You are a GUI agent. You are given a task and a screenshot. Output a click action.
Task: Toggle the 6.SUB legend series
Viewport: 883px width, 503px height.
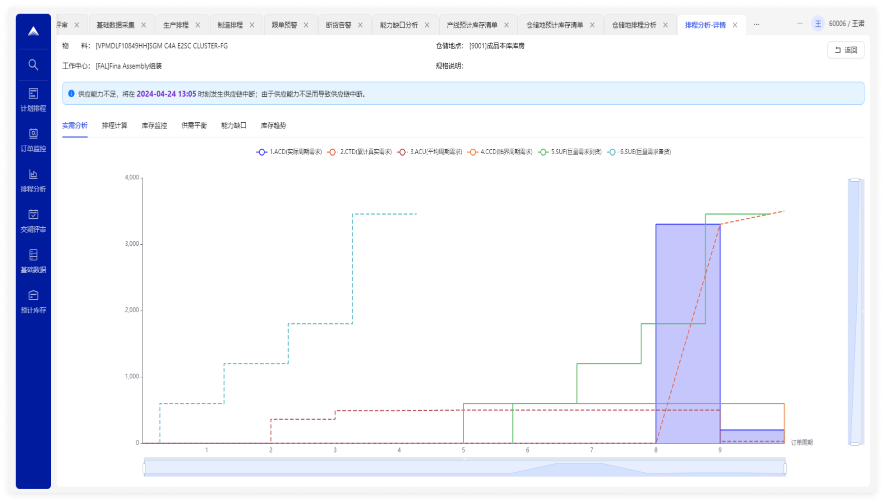[639, 152]
